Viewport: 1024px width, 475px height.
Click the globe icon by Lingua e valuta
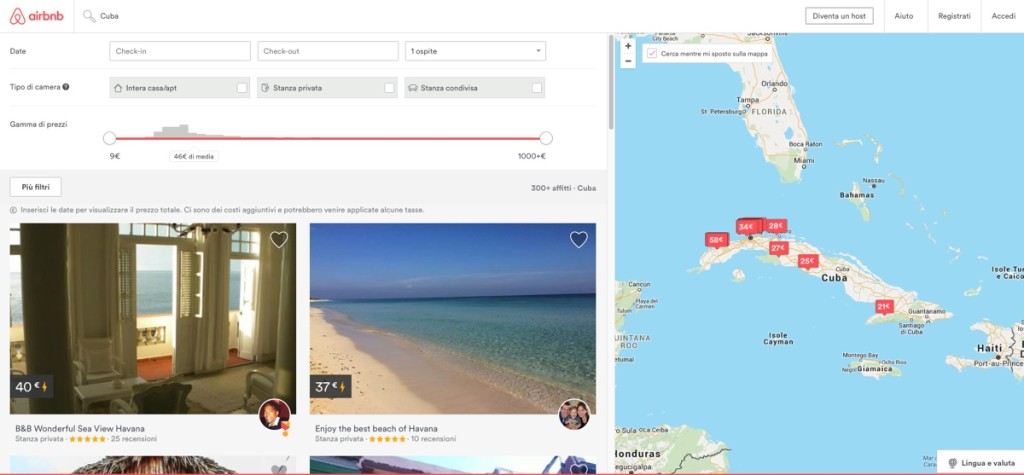[x=953, y=463]
